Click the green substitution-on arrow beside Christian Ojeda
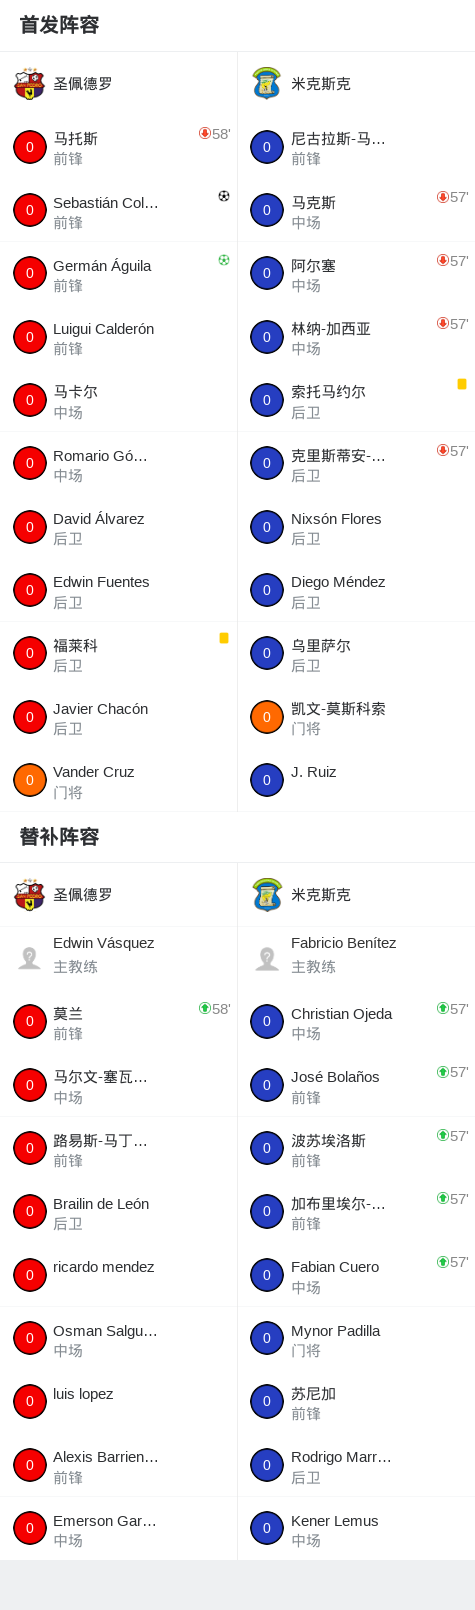Viewport: 475px width, 1610px height. point(443,1008)
